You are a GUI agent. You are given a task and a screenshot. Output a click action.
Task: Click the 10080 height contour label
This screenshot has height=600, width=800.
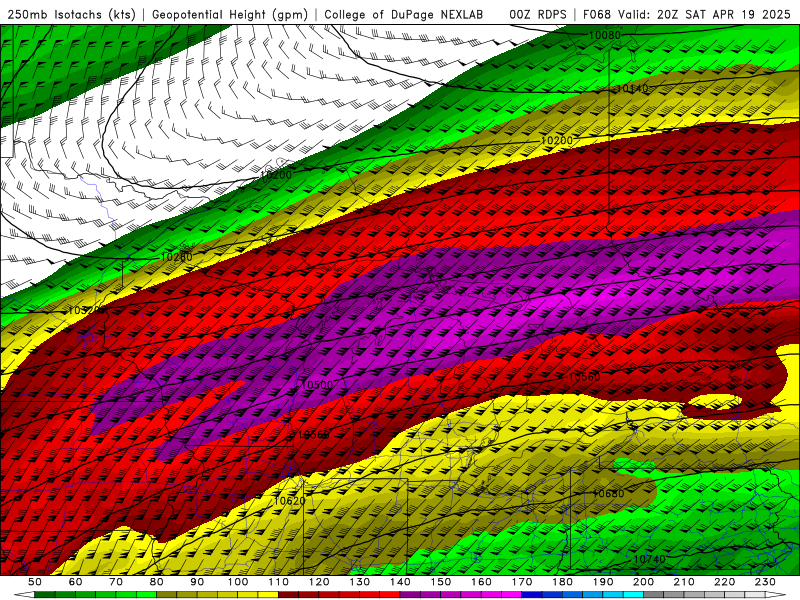[x=605, y=35]
